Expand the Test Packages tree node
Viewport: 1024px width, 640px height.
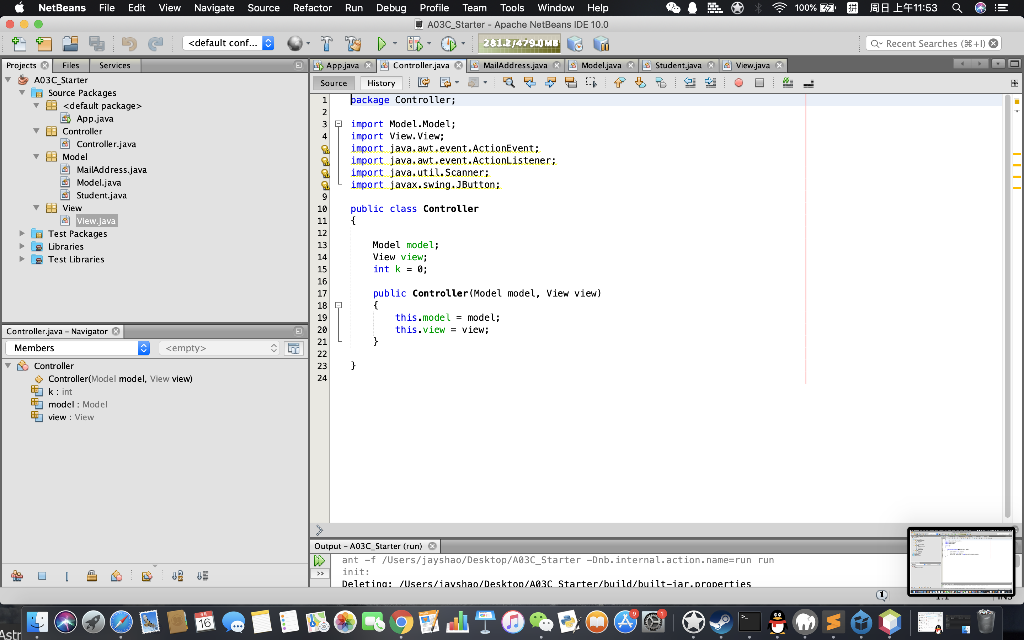(24, 234)
